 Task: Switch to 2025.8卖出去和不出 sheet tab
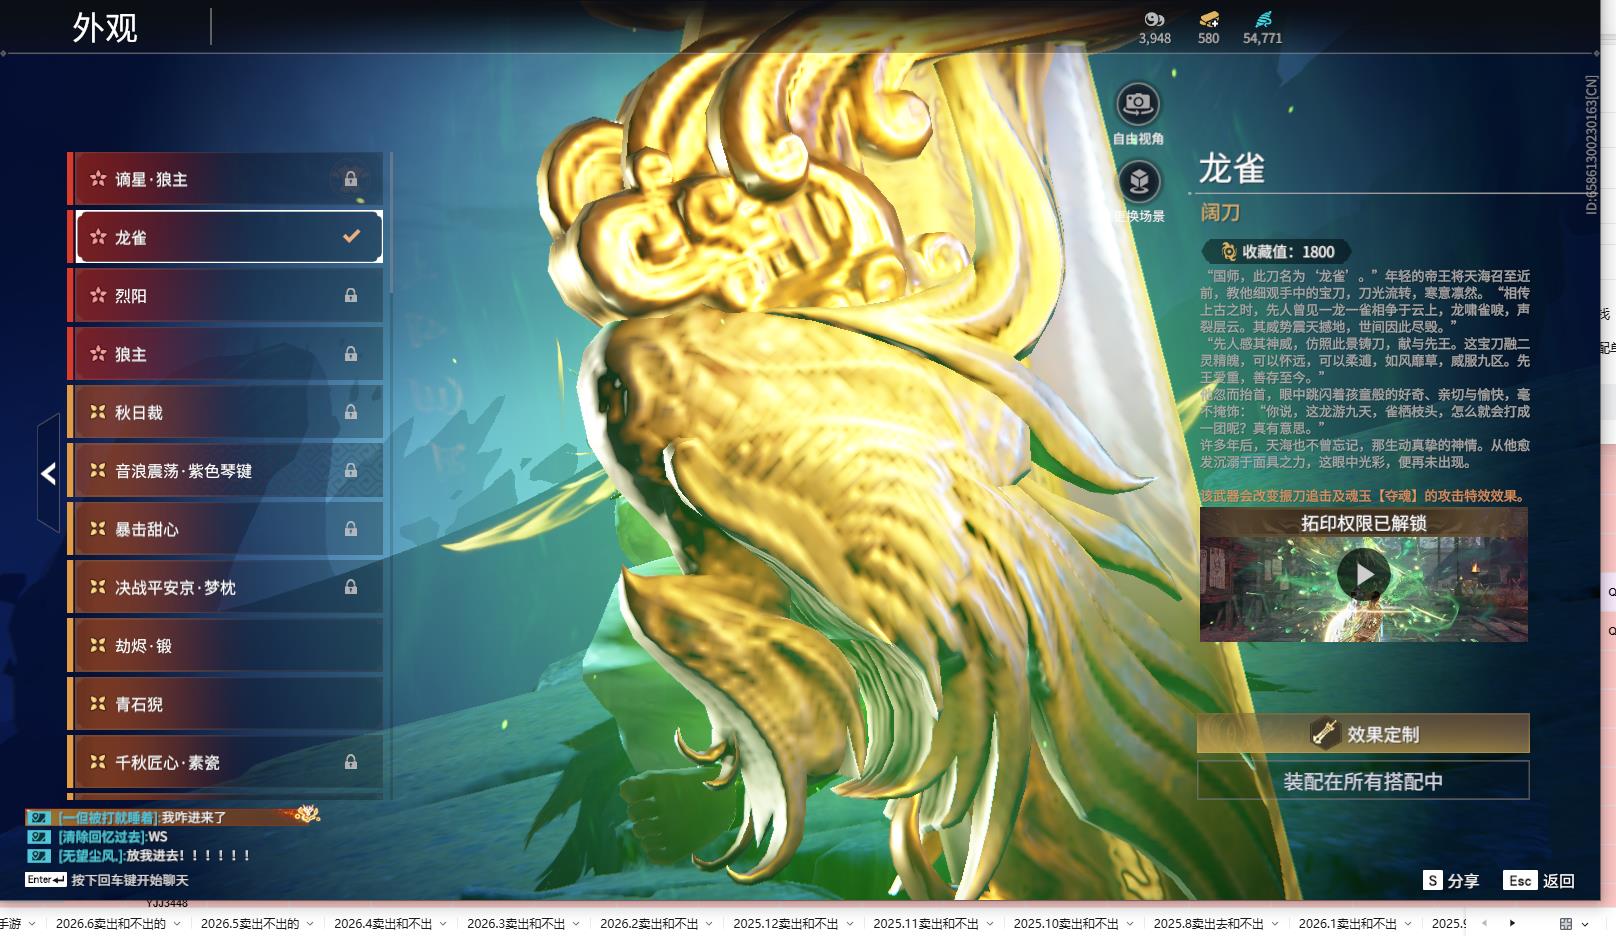click(1209, 924)
